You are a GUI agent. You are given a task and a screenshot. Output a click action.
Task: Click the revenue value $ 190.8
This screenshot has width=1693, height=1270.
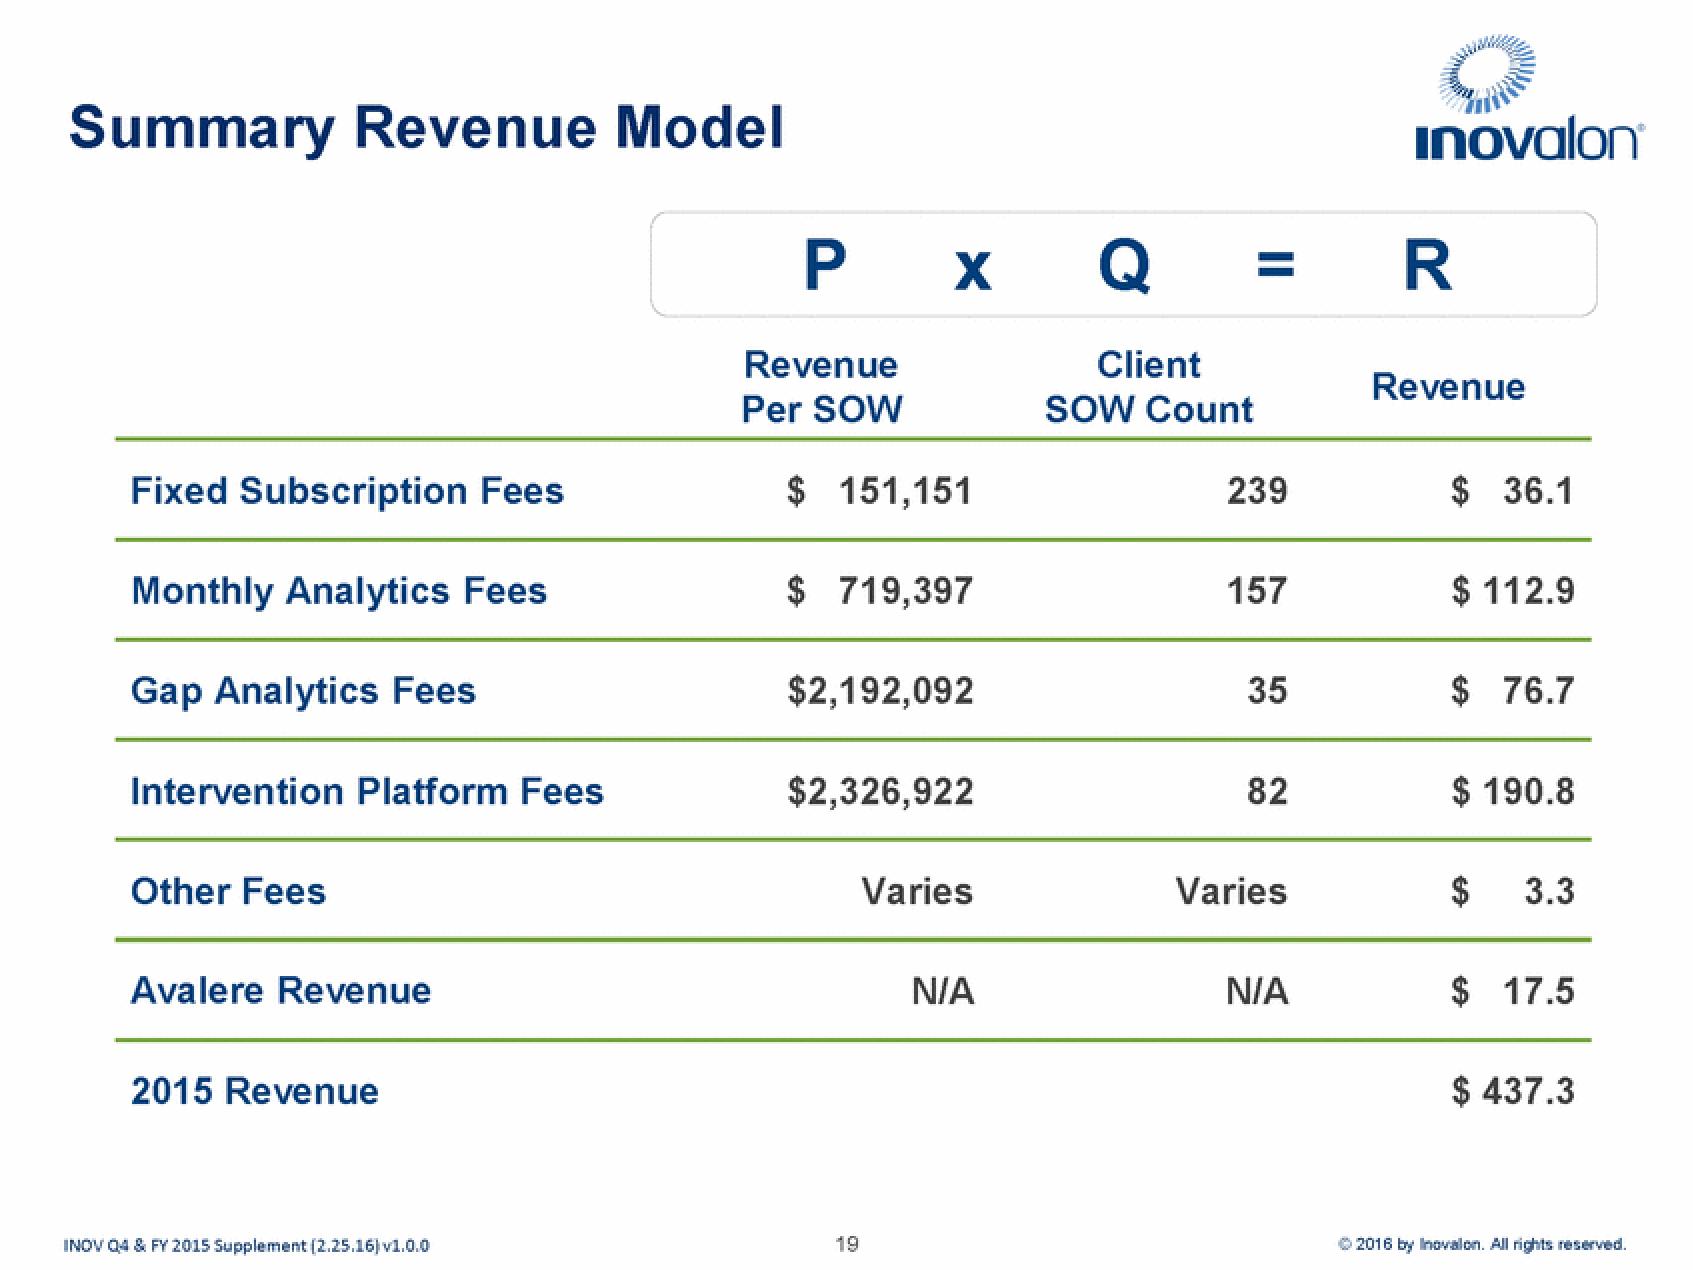coord(1513,791)
